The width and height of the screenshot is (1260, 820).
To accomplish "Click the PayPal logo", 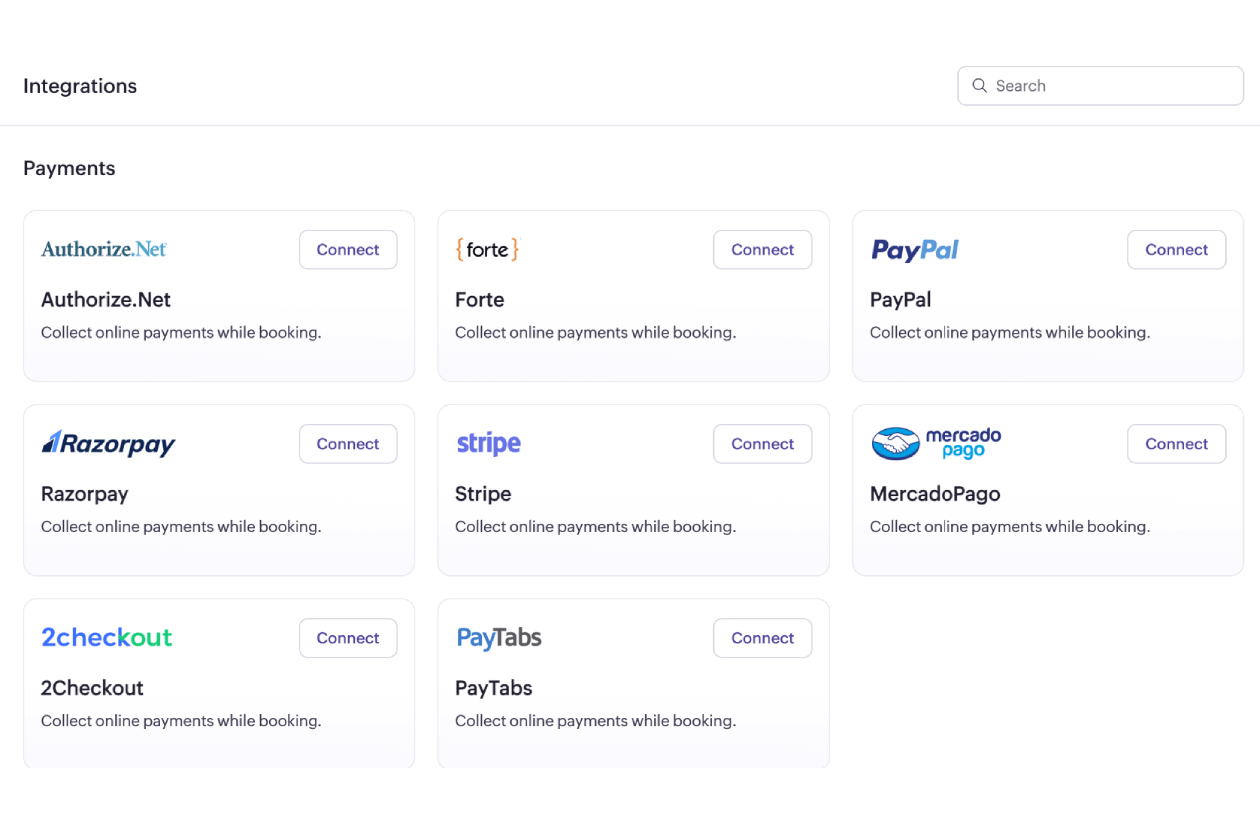I will (x=914, y=249).
